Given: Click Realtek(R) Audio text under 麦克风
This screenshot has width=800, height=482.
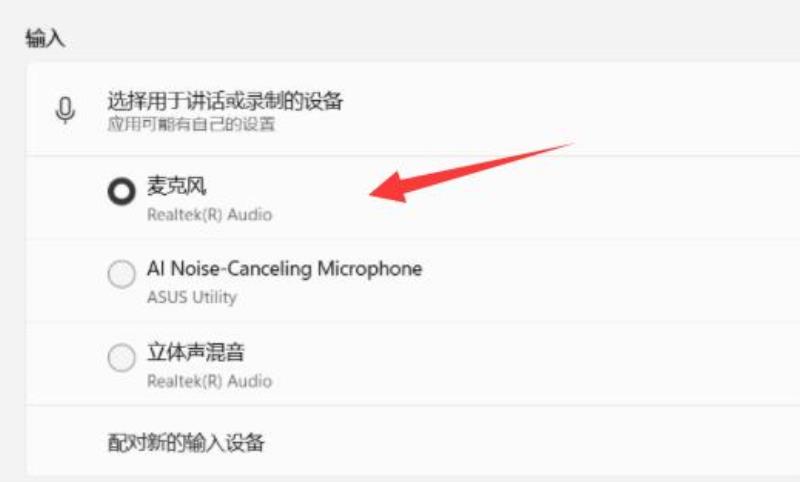Looking at the screenshot, I should pyautogui.click(x=209, y=214).
